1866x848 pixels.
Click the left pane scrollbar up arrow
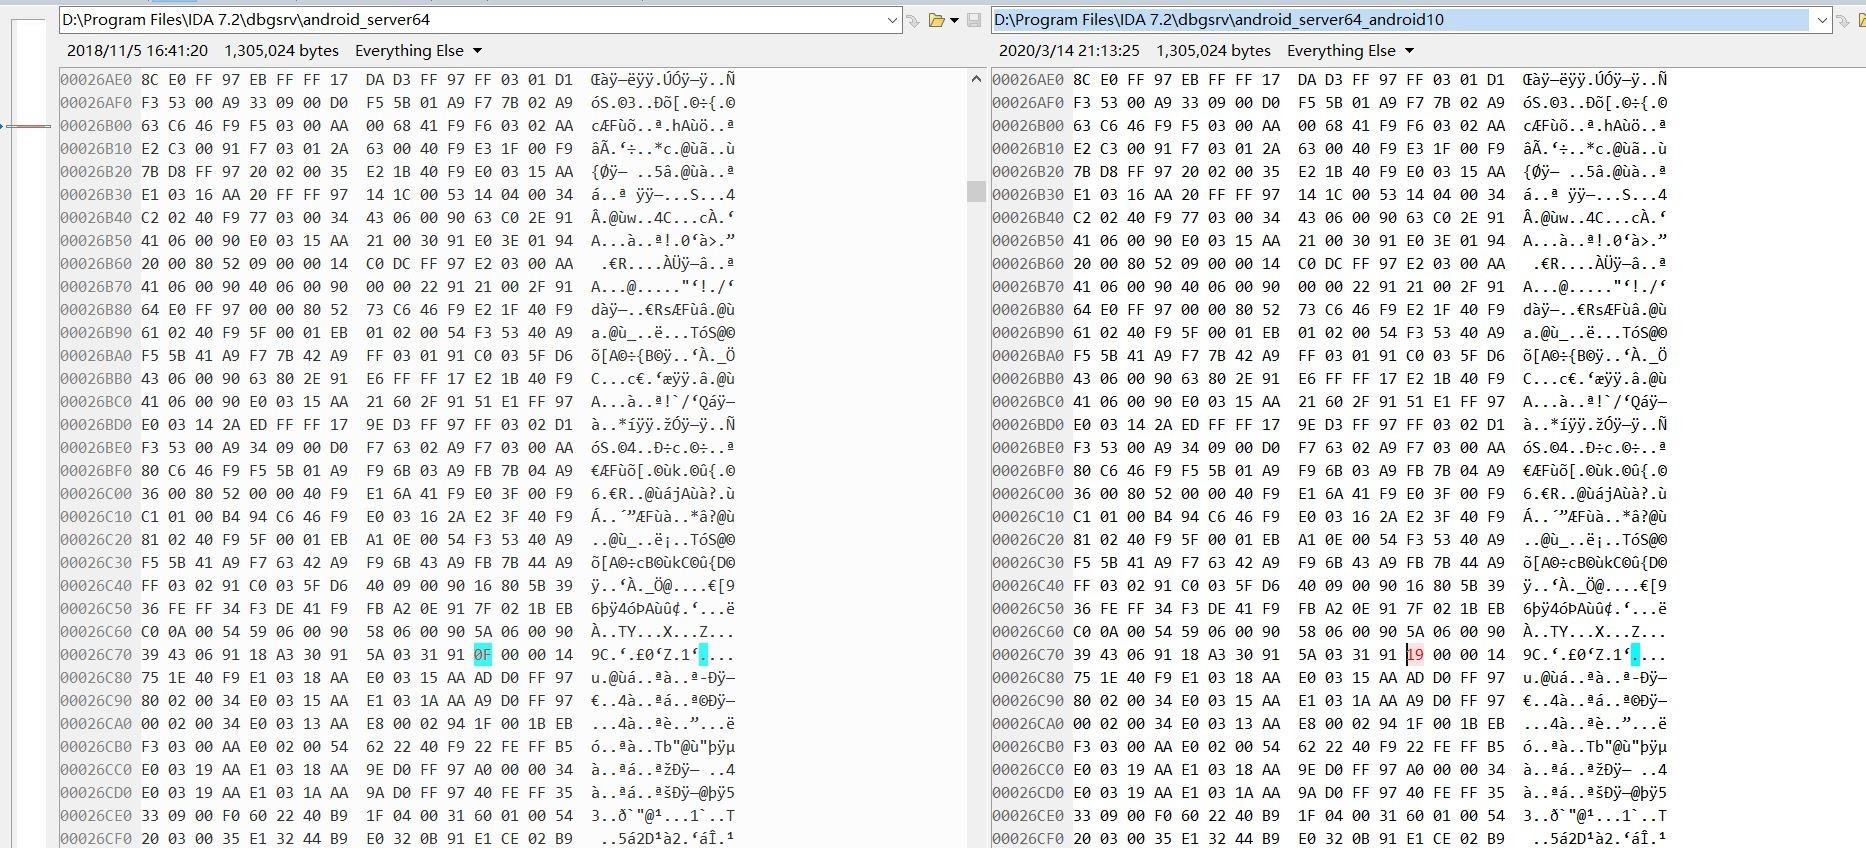[x=976, y=79]
